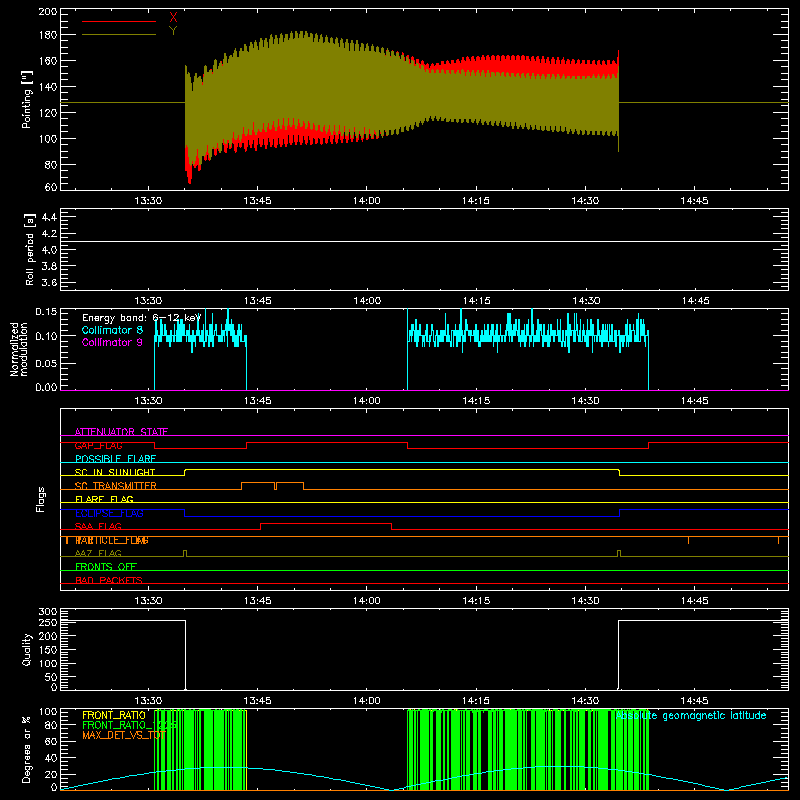Click the FRONTS_OFF flag label

tap(106, 566)
